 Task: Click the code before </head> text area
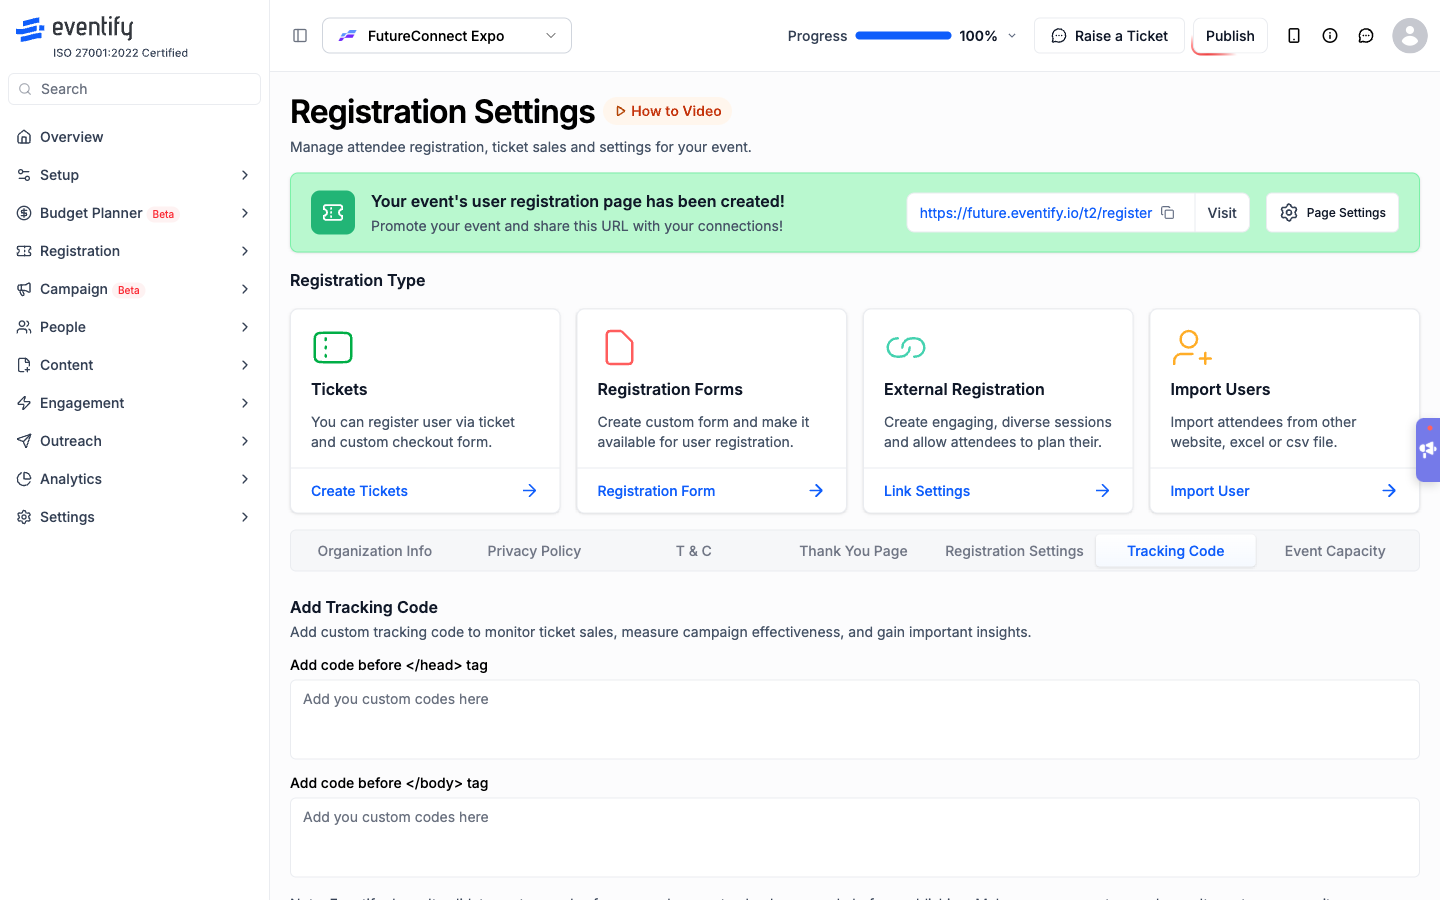[x=855, y=720]
